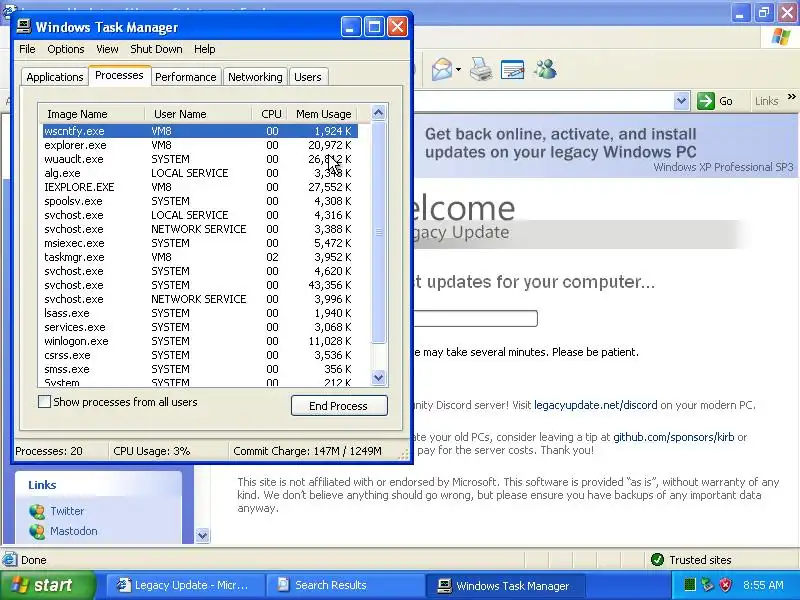
Task: Select the wscntfy.exe process row
Action: 200,131
